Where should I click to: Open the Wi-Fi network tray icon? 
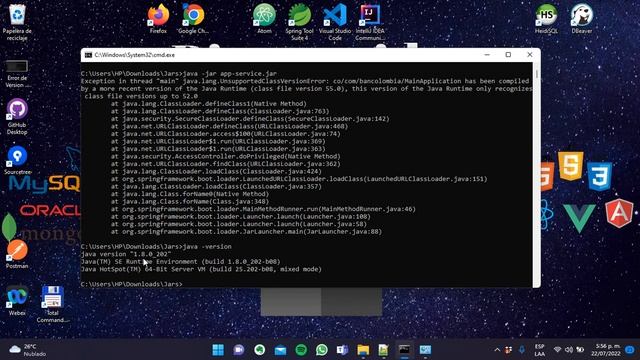[558, 350]
